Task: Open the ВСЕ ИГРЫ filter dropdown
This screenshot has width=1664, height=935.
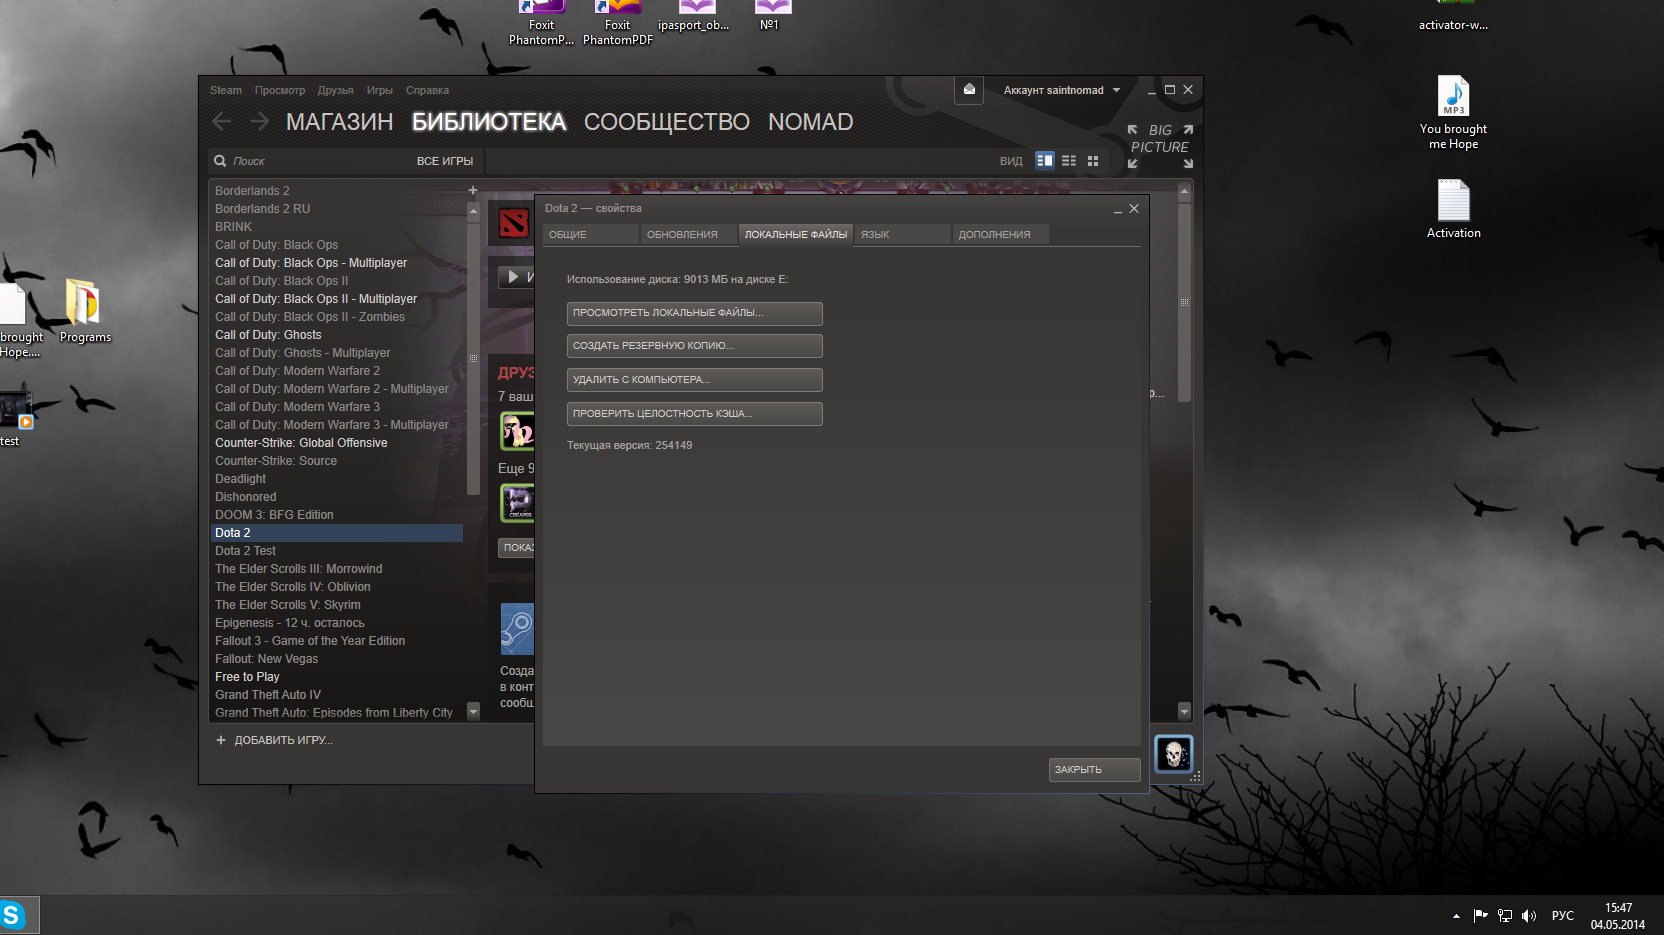Action: pos(445,161)
